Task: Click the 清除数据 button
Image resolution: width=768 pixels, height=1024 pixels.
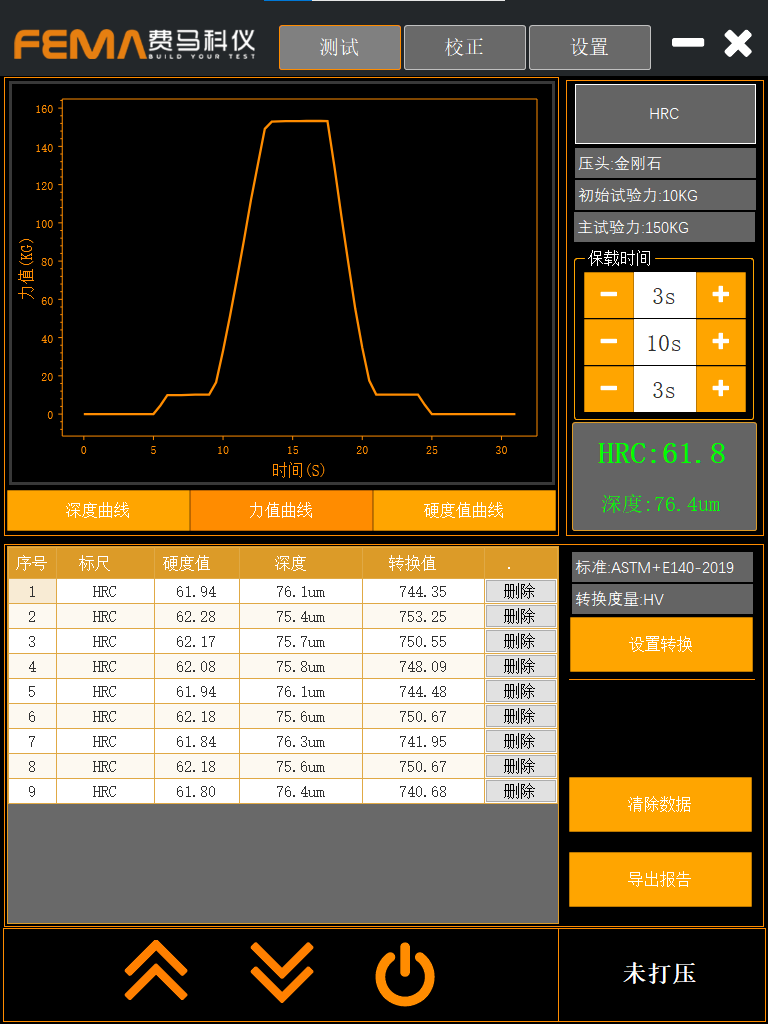Action: click(x=660, y=804)
